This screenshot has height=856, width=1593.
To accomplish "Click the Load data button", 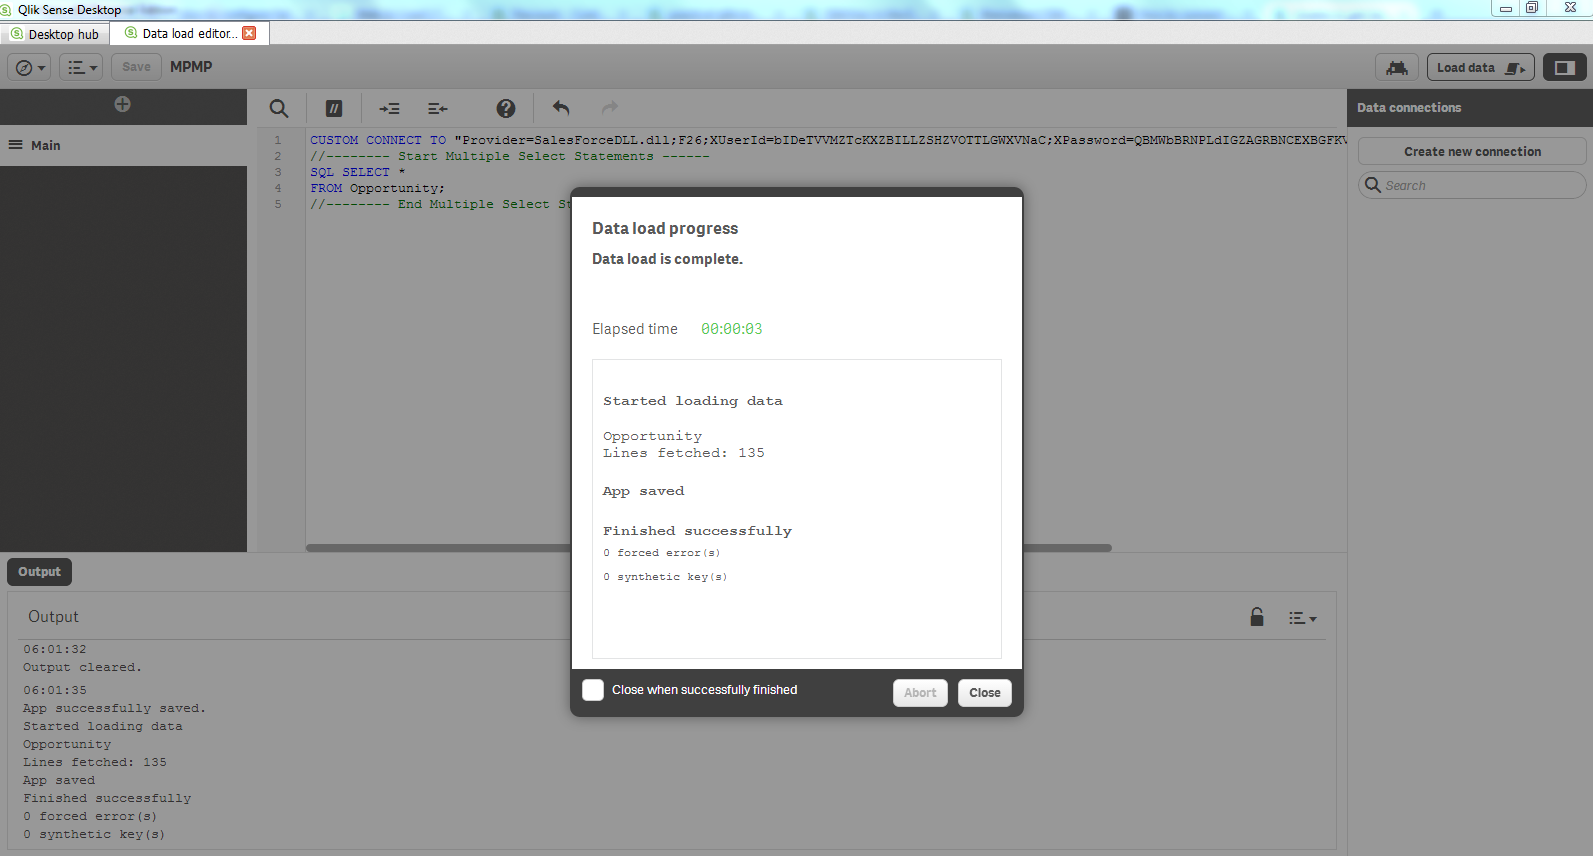I will (1480, 68).
